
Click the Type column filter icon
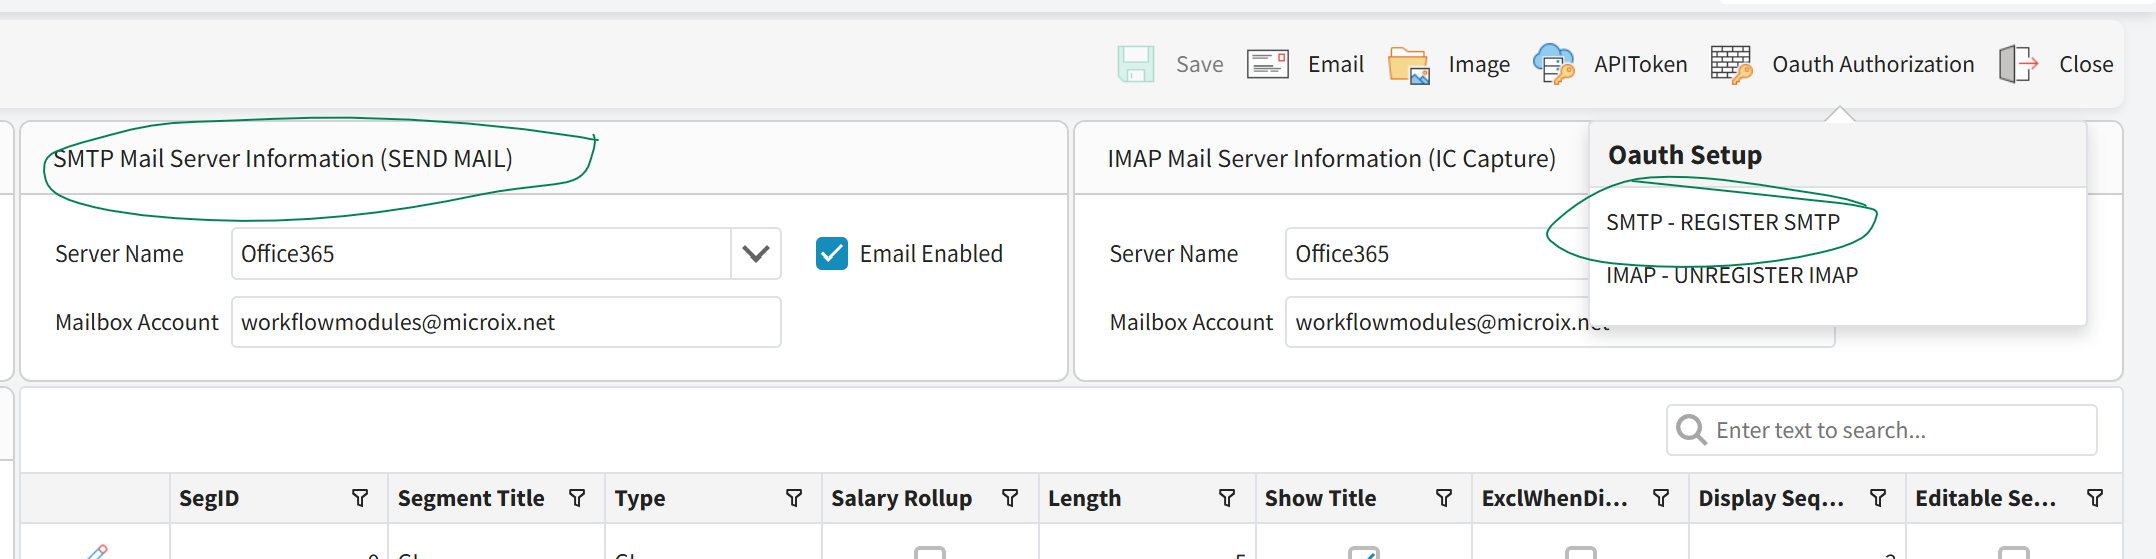point(794,498)
